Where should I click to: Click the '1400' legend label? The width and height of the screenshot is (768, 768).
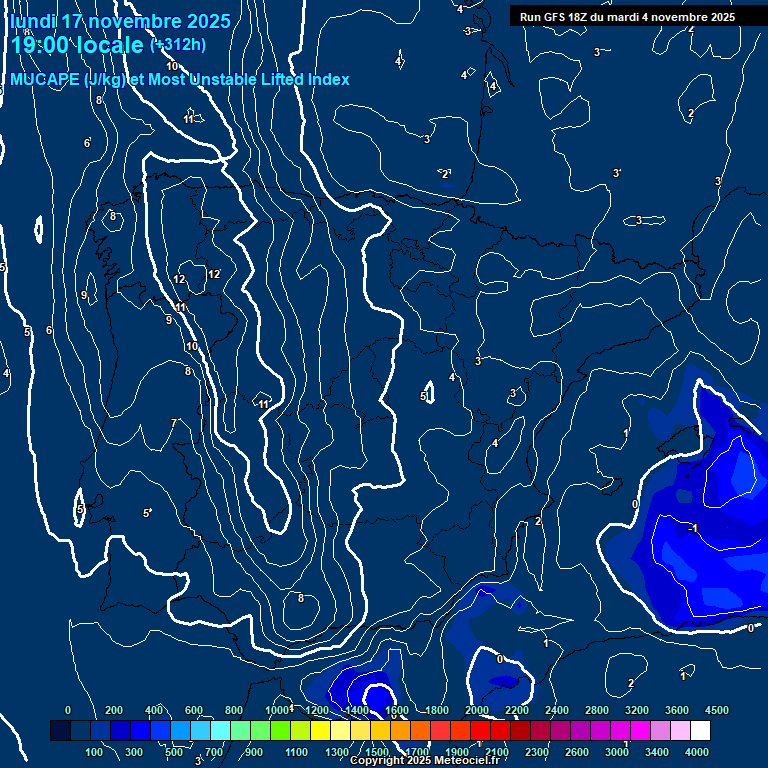click(x=357, y=710)
